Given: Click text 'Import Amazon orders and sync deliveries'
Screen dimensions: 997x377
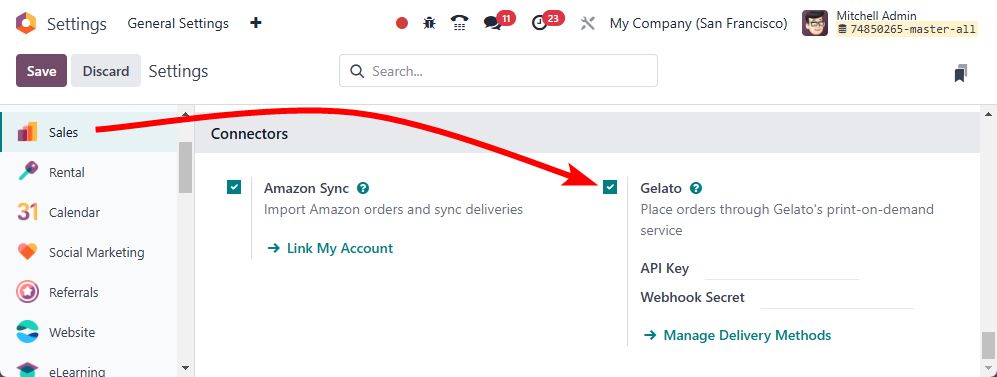Looking at the screenshot, I should point(394,209).
